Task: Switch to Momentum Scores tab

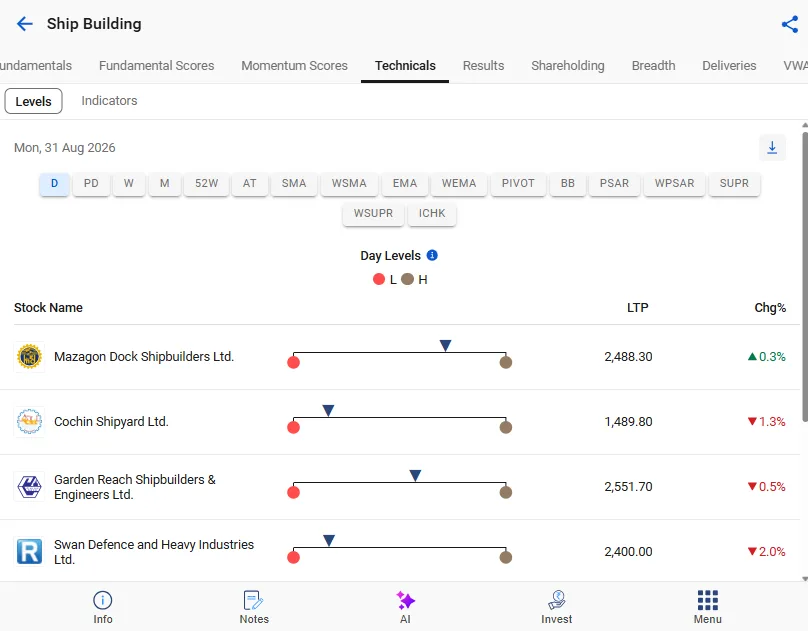Action: pyautogui.click(x=294, y=65)
